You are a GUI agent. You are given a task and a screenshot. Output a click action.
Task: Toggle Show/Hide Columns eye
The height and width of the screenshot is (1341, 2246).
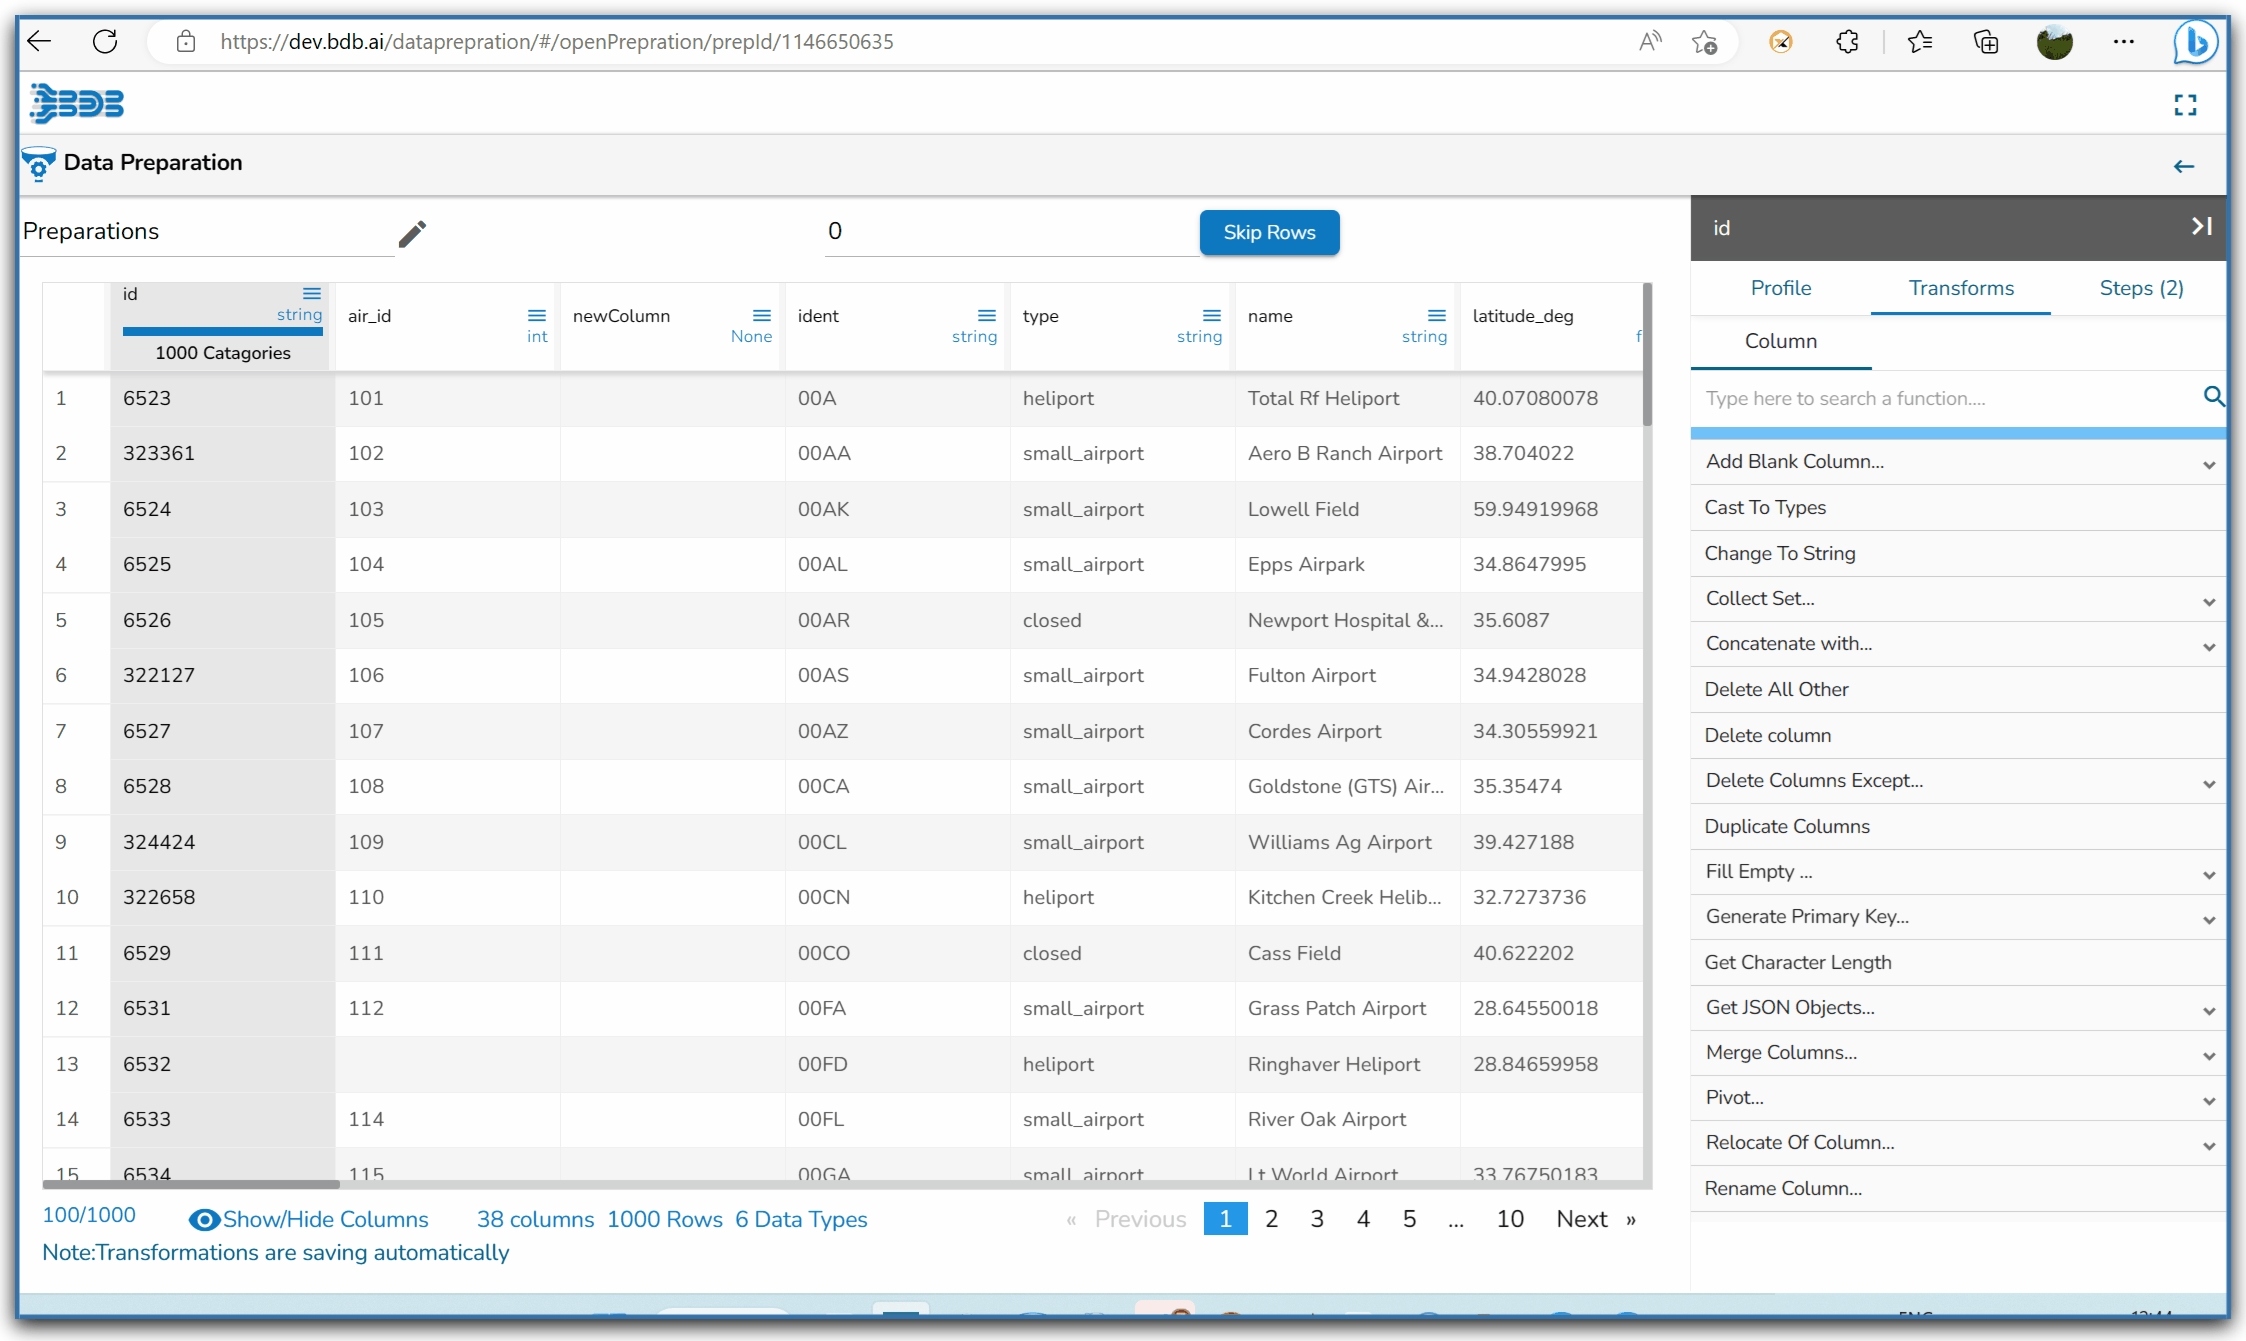tap(204, 1219)
